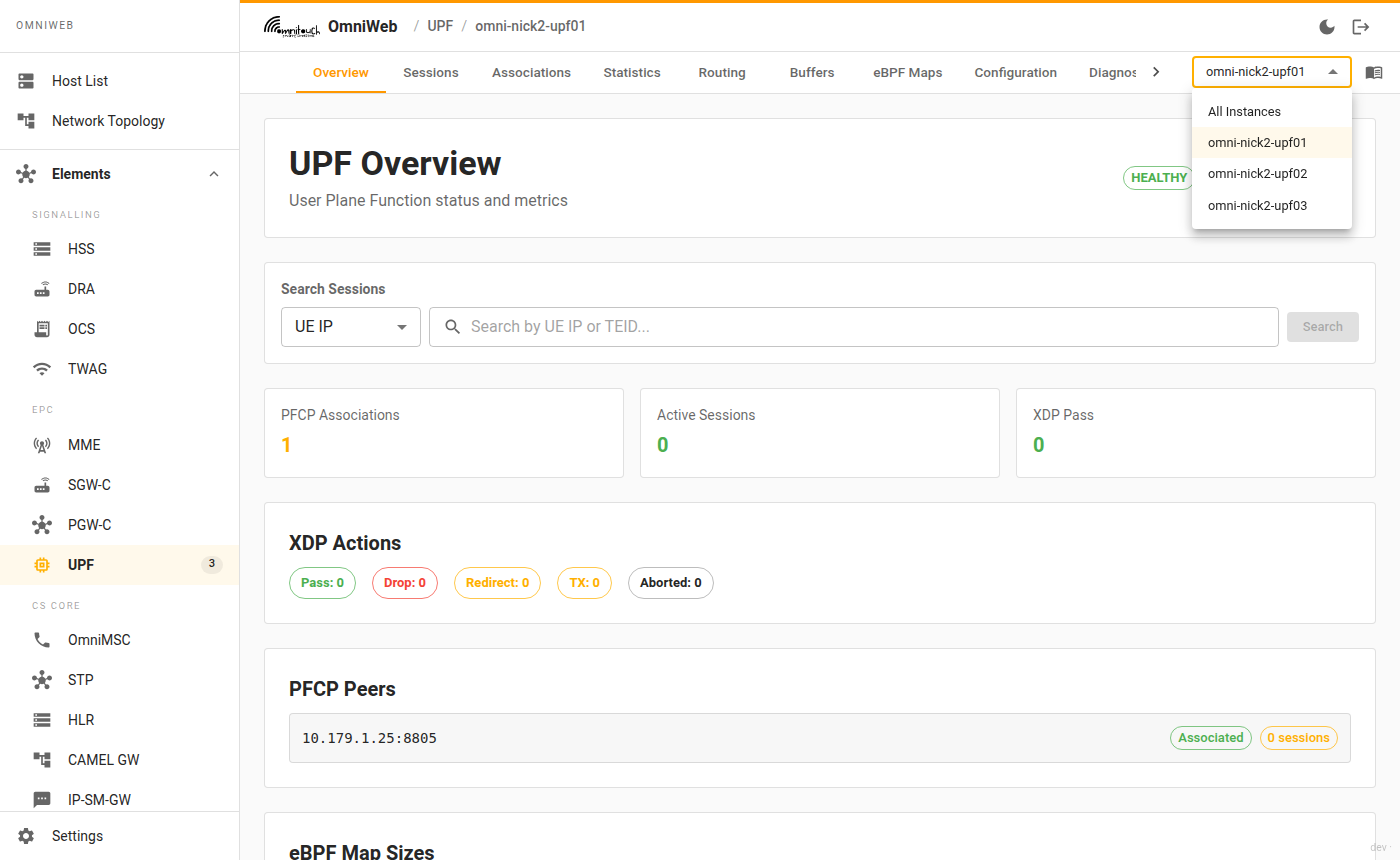Screen dimensions: 1400x860
Task: Click the UPF chip icon
Action: coord(42,565)
